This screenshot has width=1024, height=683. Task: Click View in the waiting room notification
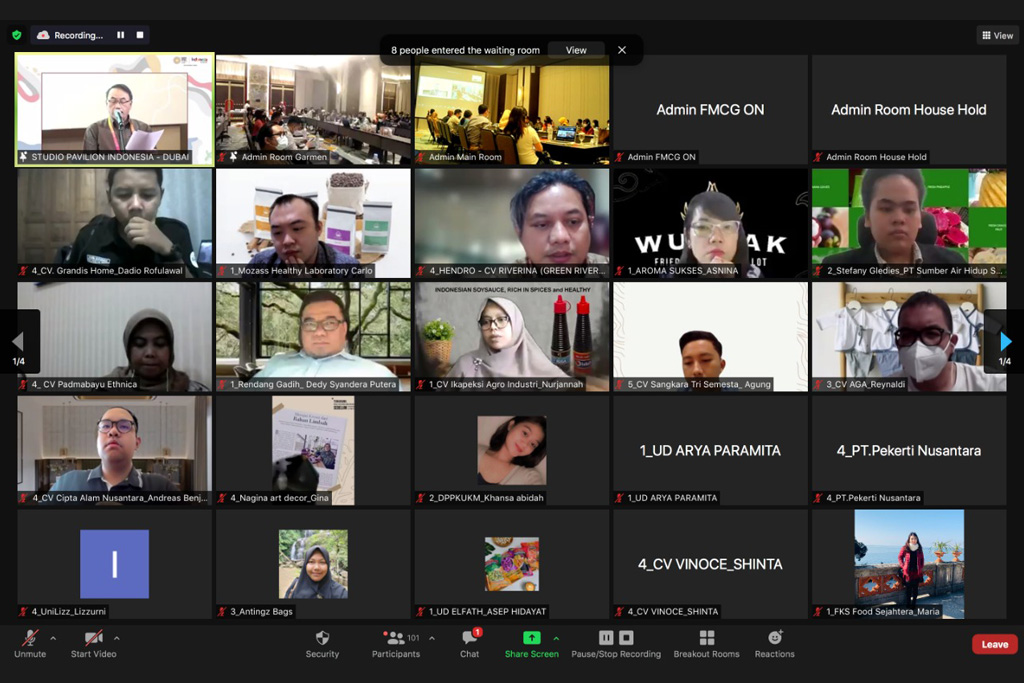click(576, 50)
